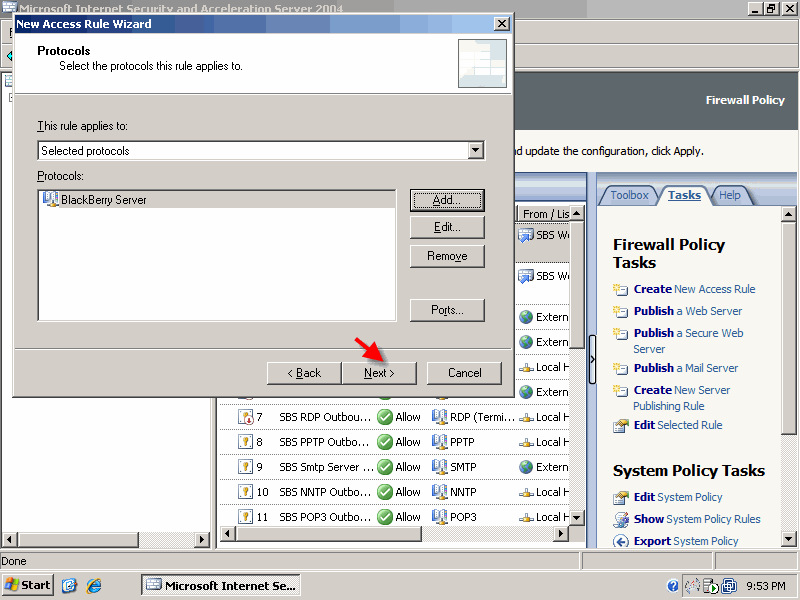Click the rule icon for rule 9
Image resolution: width=800 pixels, height=600 pixels.
[x=245, y=467]
